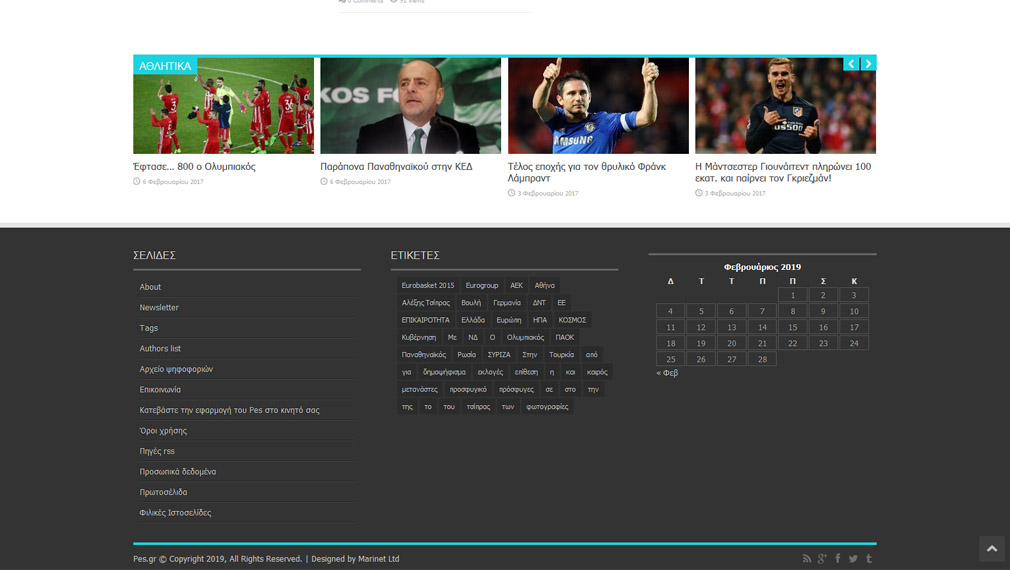Open article about Manchester United and Griezmann
This screenshot has width=1010, height=570.
pyautogui.click(x=783, y=172)
